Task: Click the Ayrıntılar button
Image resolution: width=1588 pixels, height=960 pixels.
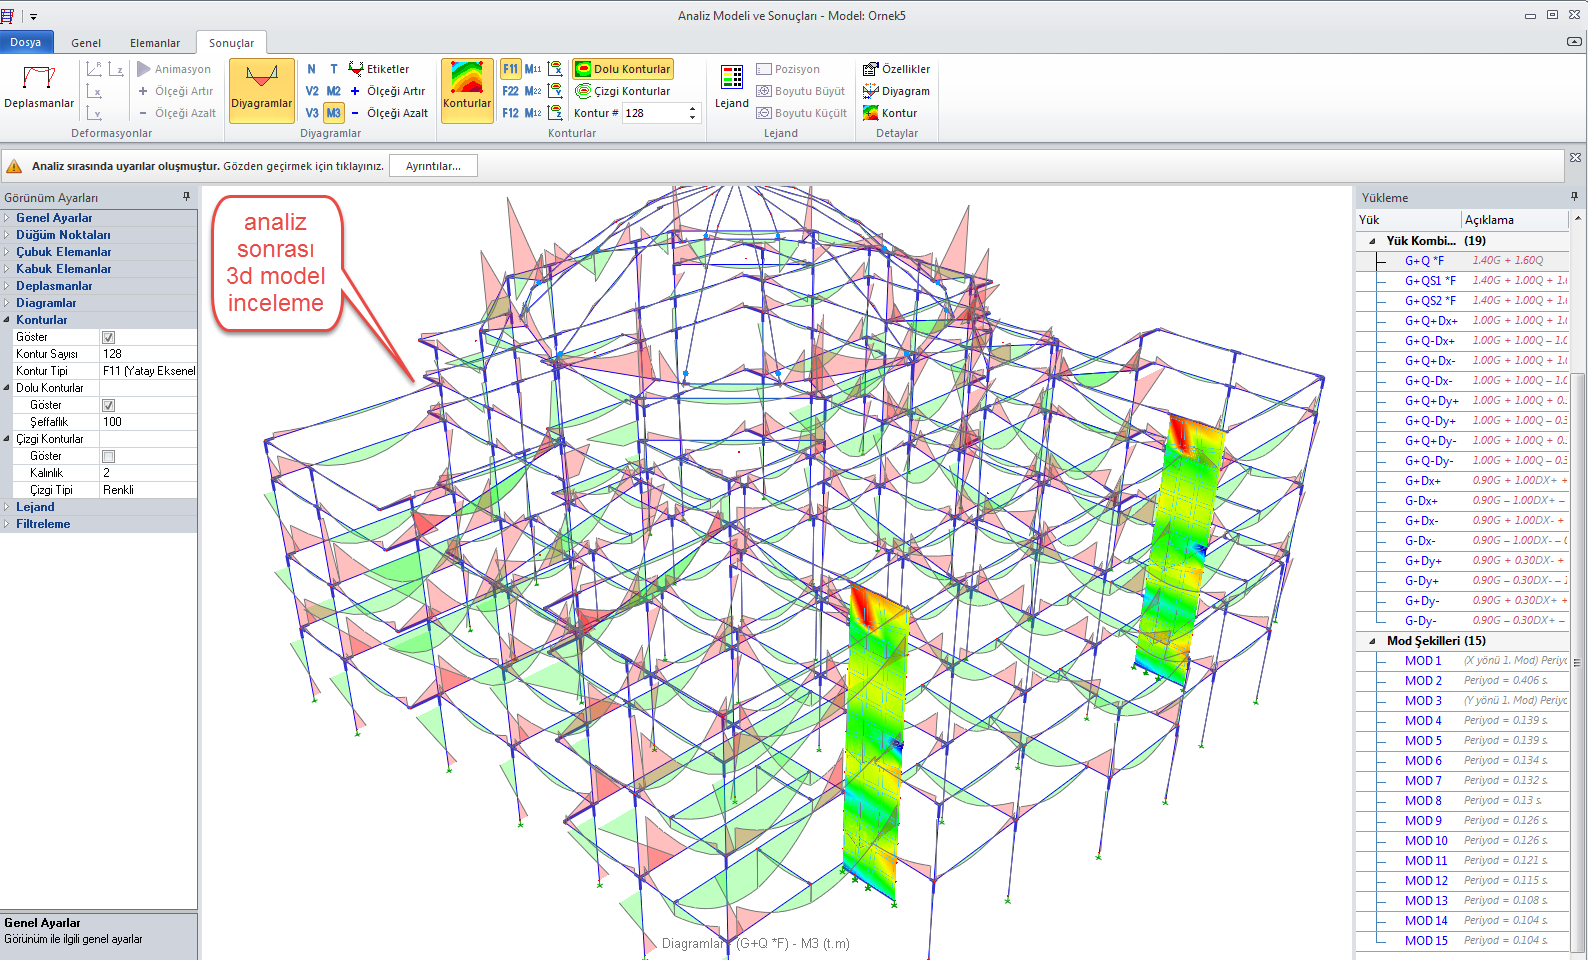Action: pos(433,166)
